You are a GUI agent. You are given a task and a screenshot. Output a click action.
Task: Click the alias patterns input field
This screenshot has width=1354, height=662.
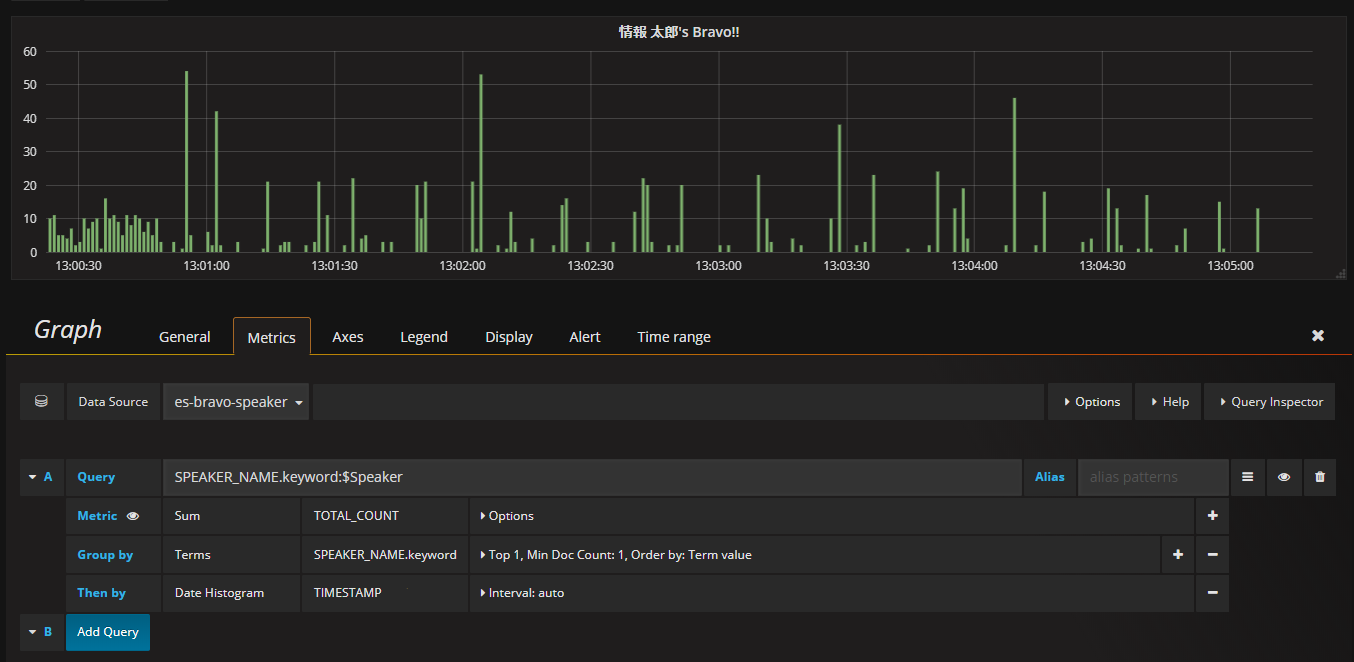click(x=1152, y=477)
